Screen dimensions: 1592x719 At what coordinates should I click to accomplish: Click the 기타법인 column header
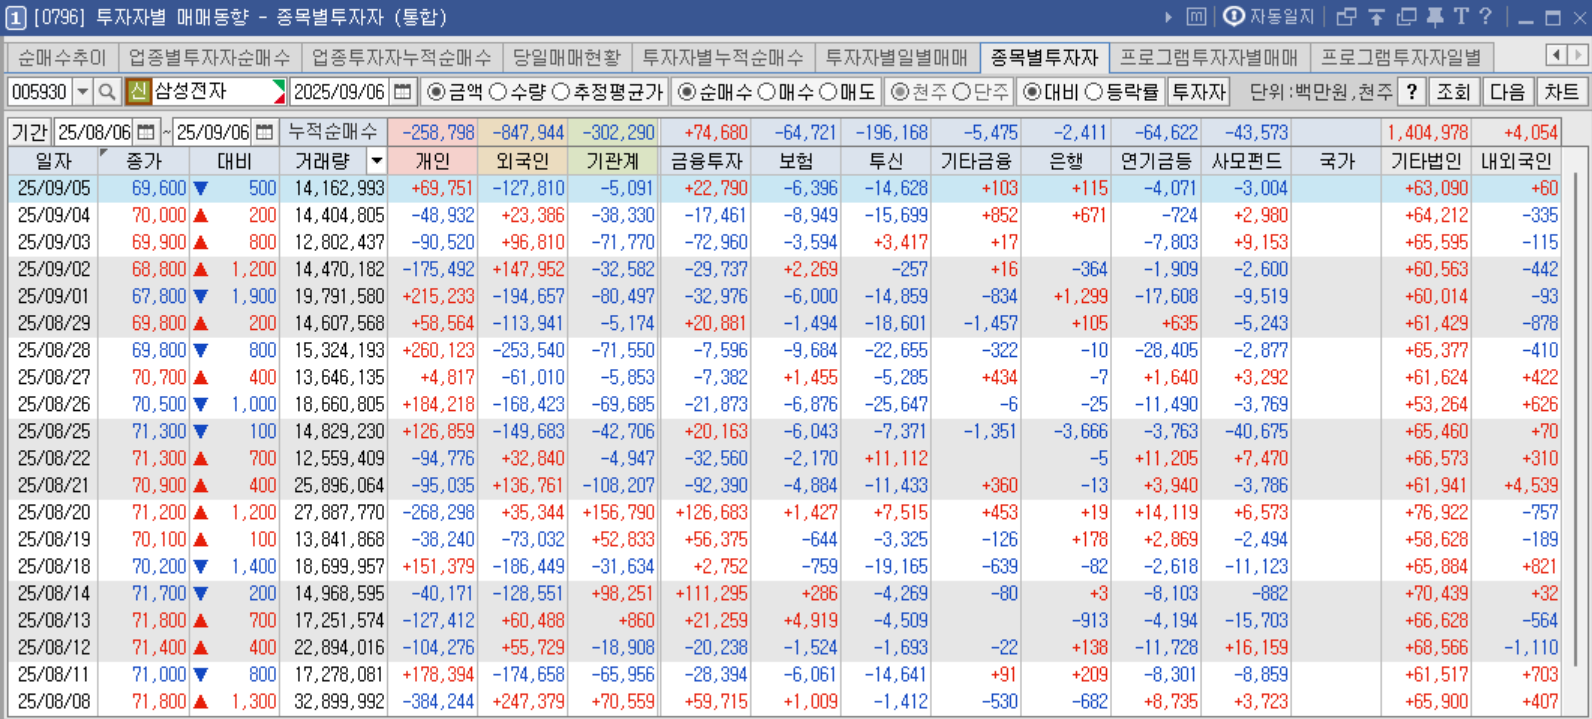click(x=1426, y=161)
